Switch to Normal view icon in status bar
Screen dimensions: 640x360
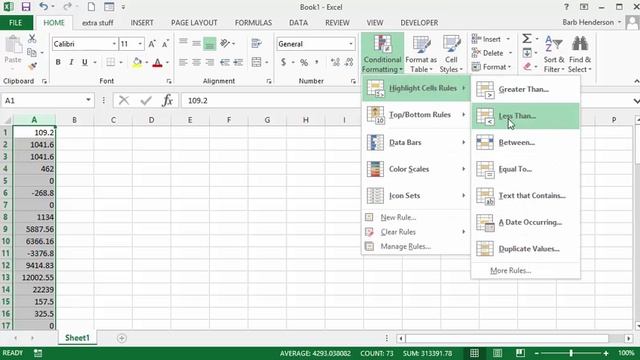(474, 353)
